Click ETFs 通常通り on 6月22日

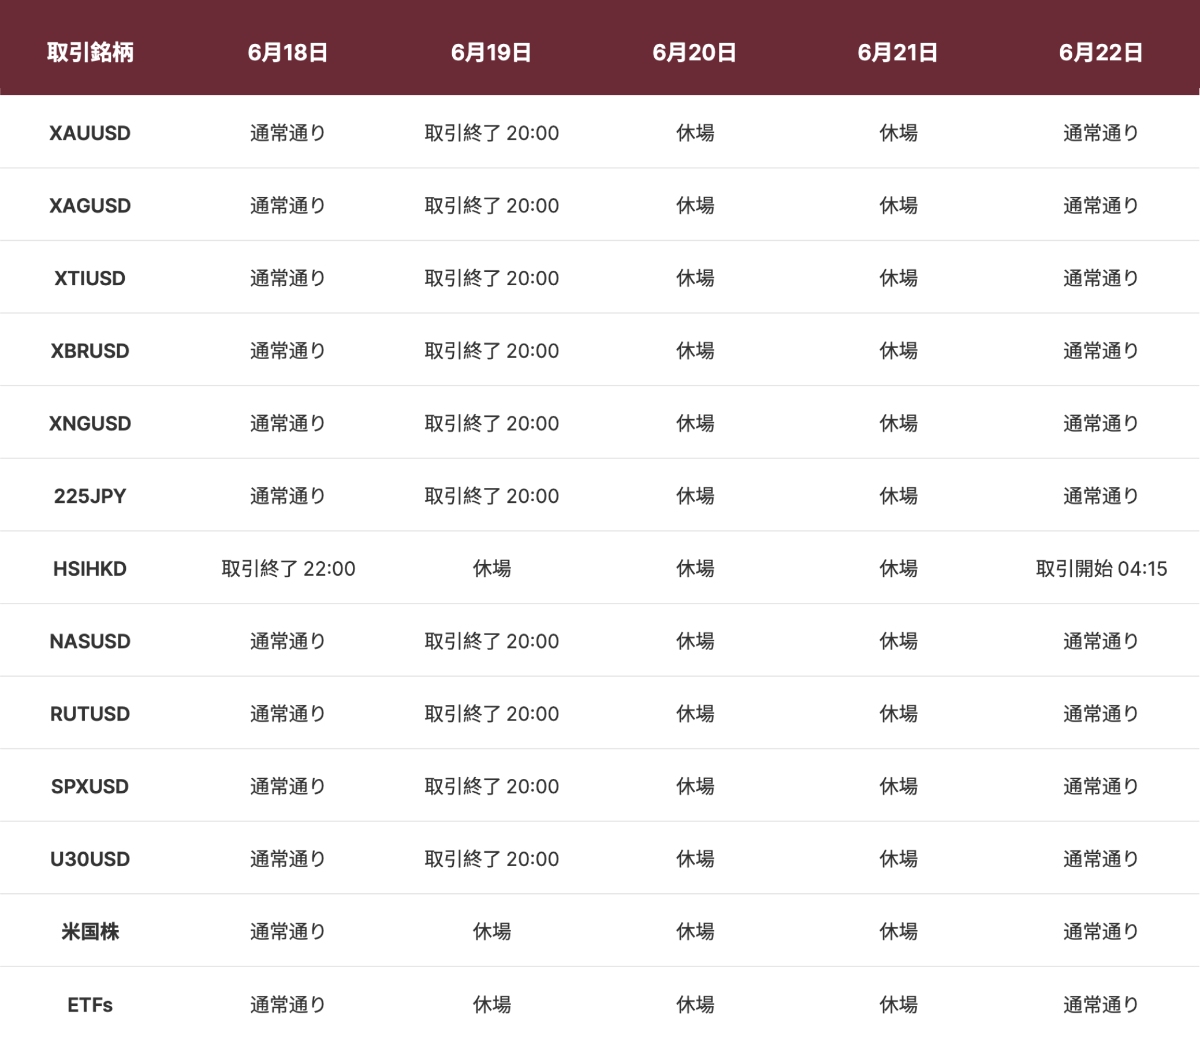tap(1101, 1005)
